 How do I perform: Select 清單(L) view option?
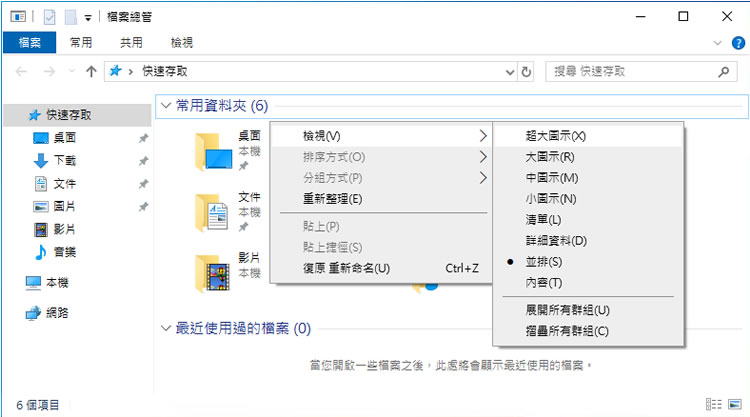tap(588, 220)
